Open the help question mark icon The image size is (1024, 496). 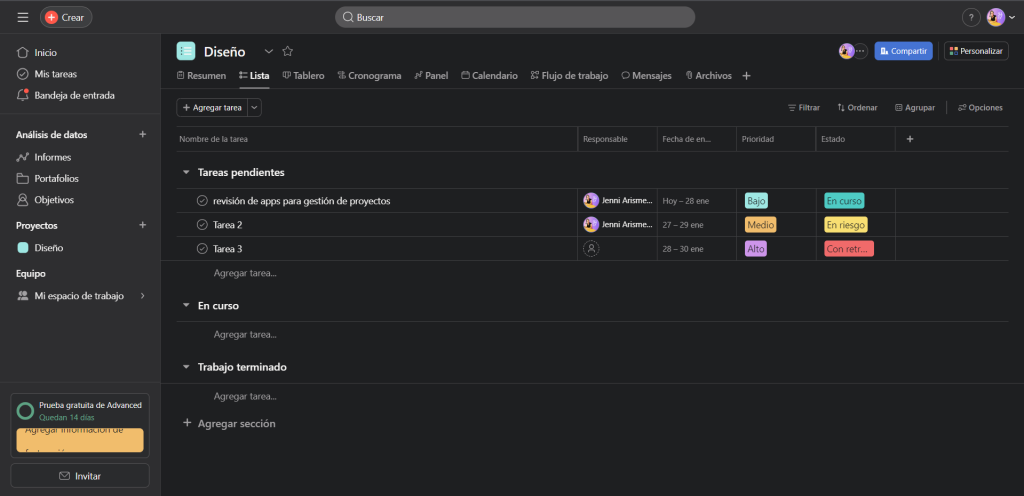click(x=970, y=17)
